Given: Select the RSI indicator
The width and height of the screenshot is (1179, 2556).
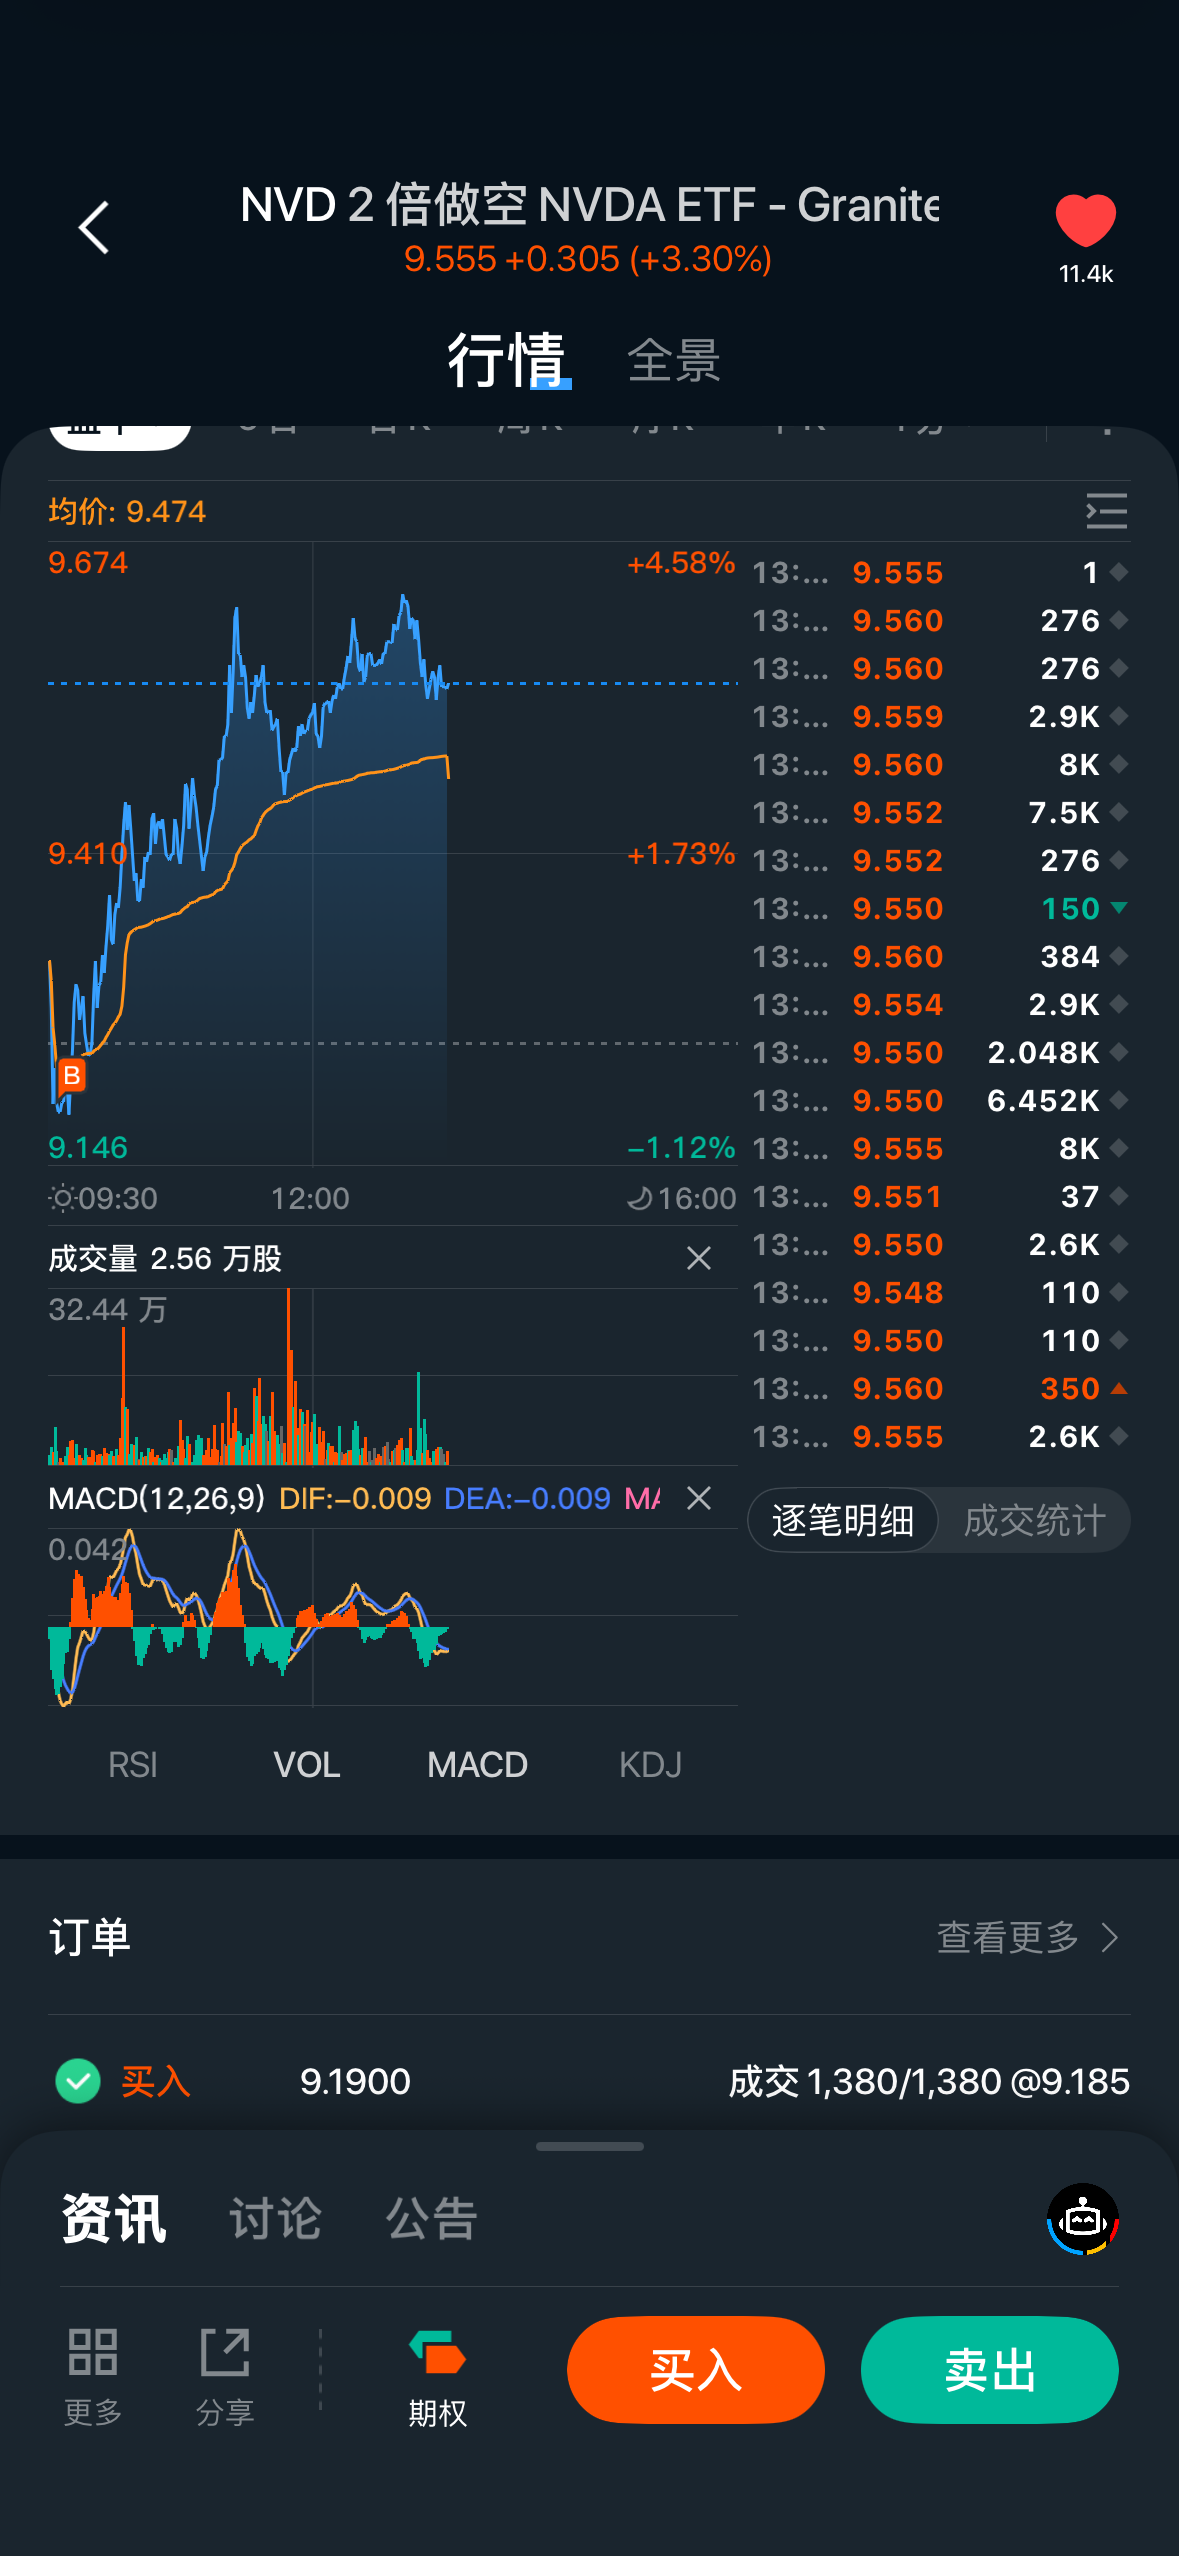Looking at the screenshot, I should (x=133, y=1765).
